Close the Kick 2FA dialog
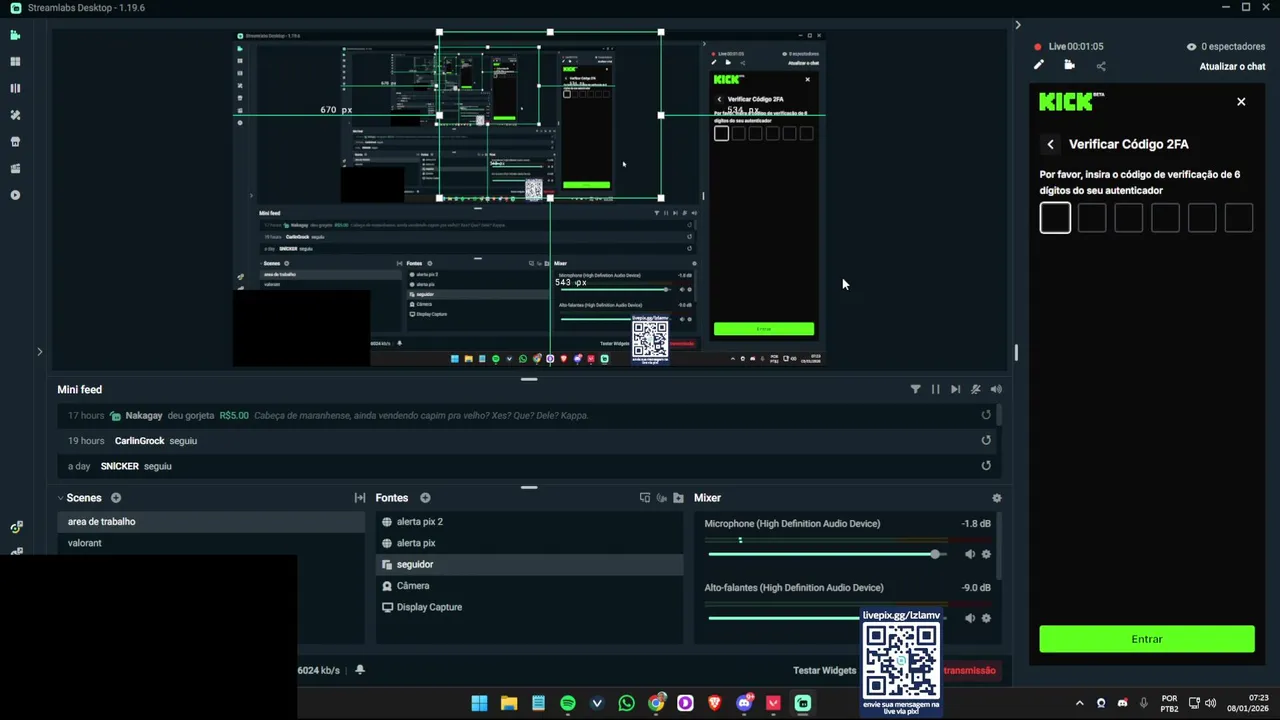 point(1241,102)
